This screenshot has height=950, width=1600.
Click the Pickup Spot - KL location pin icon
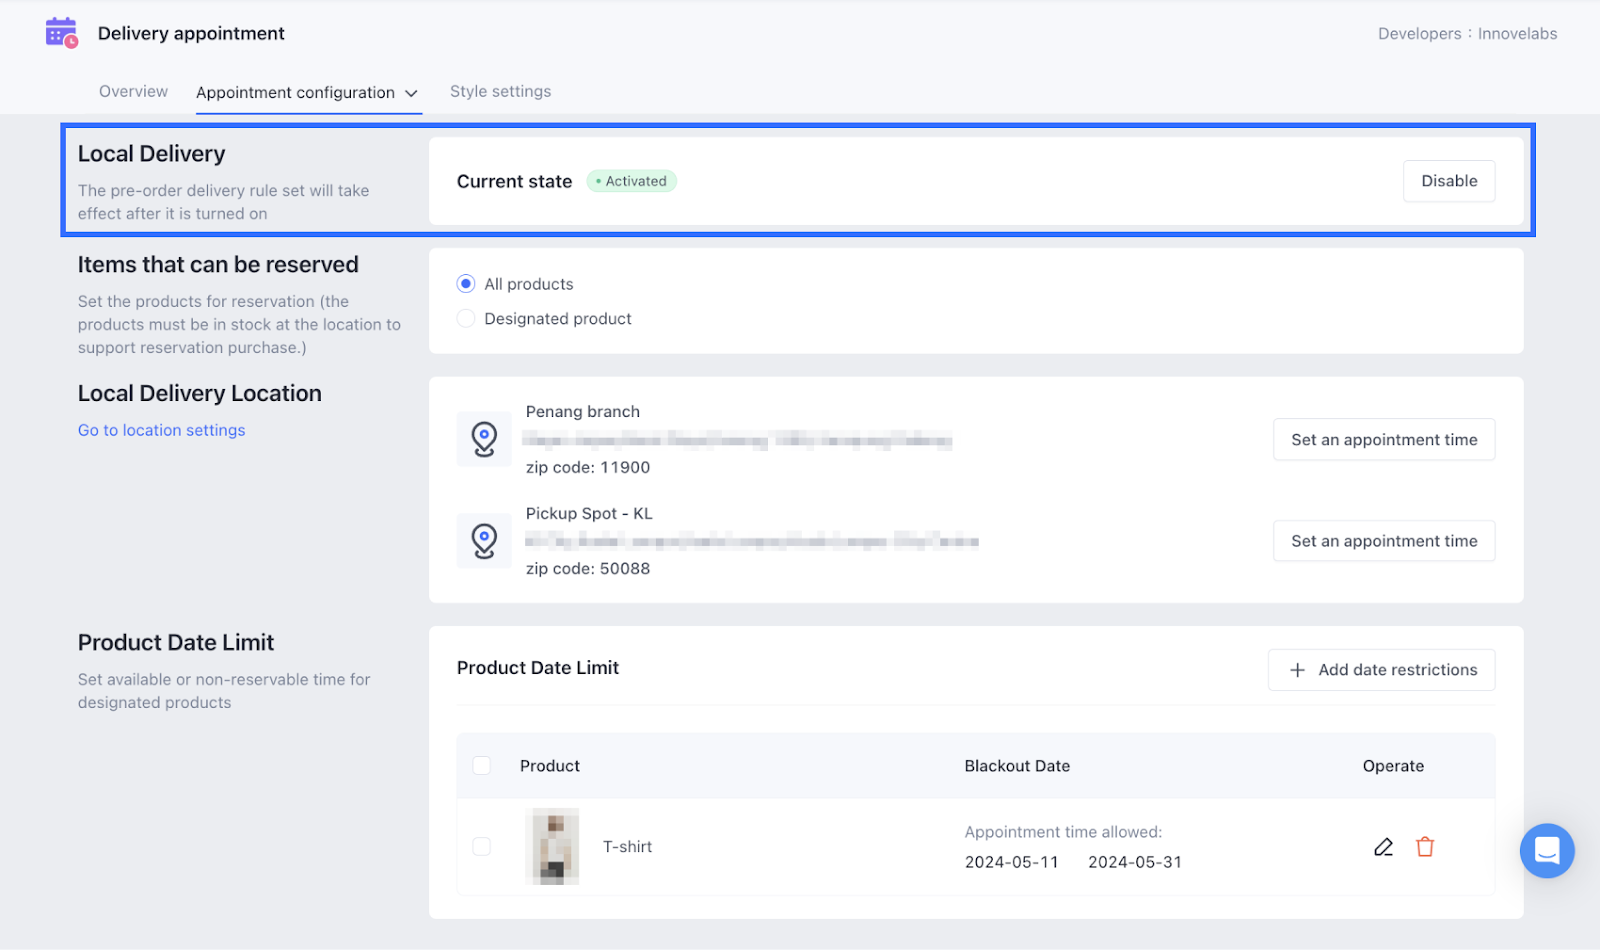[x=484, y=541]
